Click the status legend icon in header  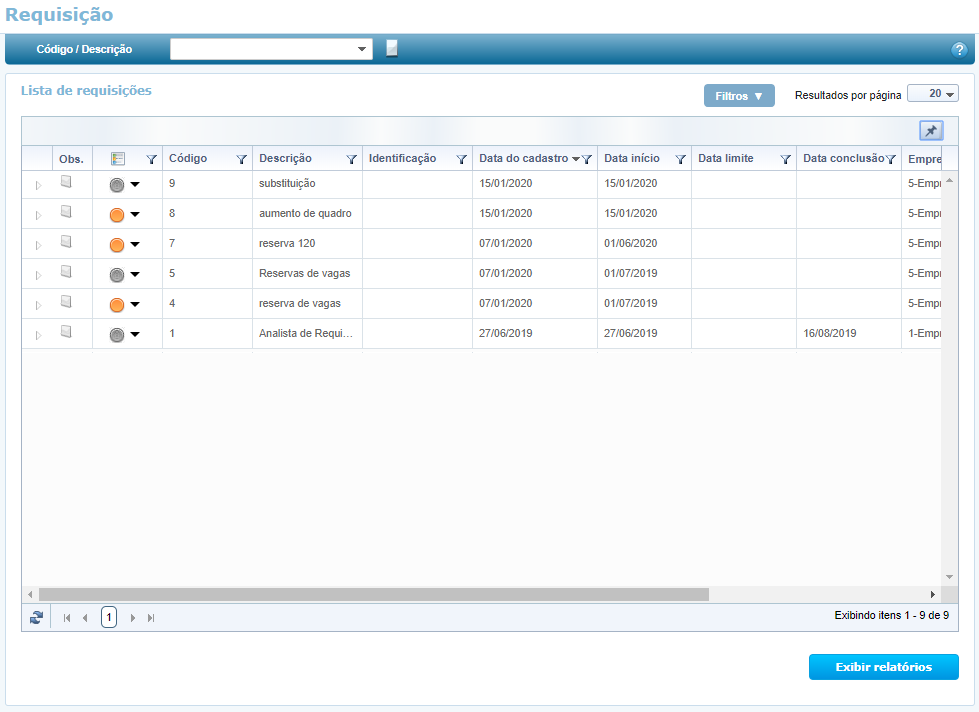pyautogui.click(x=118, y=159)
